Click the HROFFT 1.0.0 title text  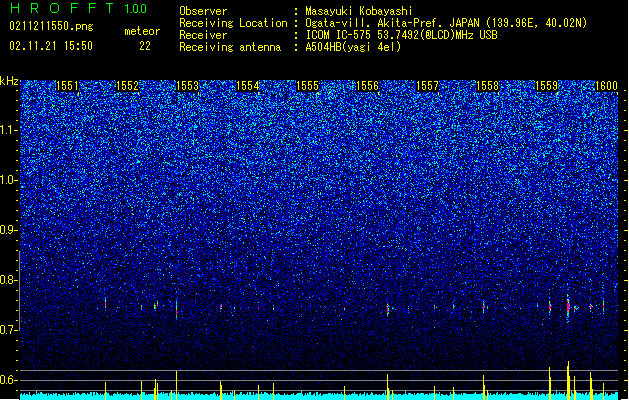[x=78, y=8]
